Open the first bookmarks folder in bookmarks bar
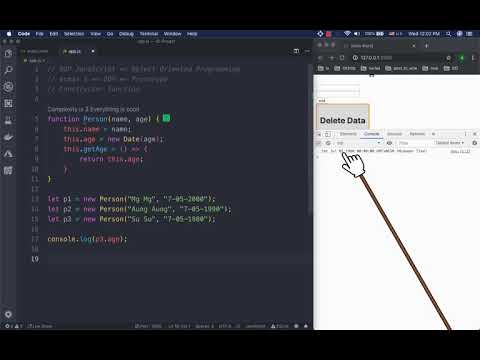The height and width of the screenshot is (360, 480). coord(324,68)
